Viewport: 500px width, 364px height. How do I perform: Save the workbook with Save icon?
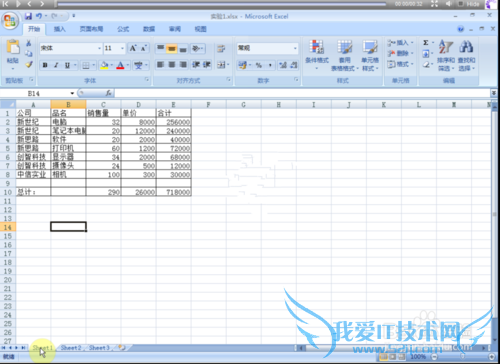[x=28, y=16]
